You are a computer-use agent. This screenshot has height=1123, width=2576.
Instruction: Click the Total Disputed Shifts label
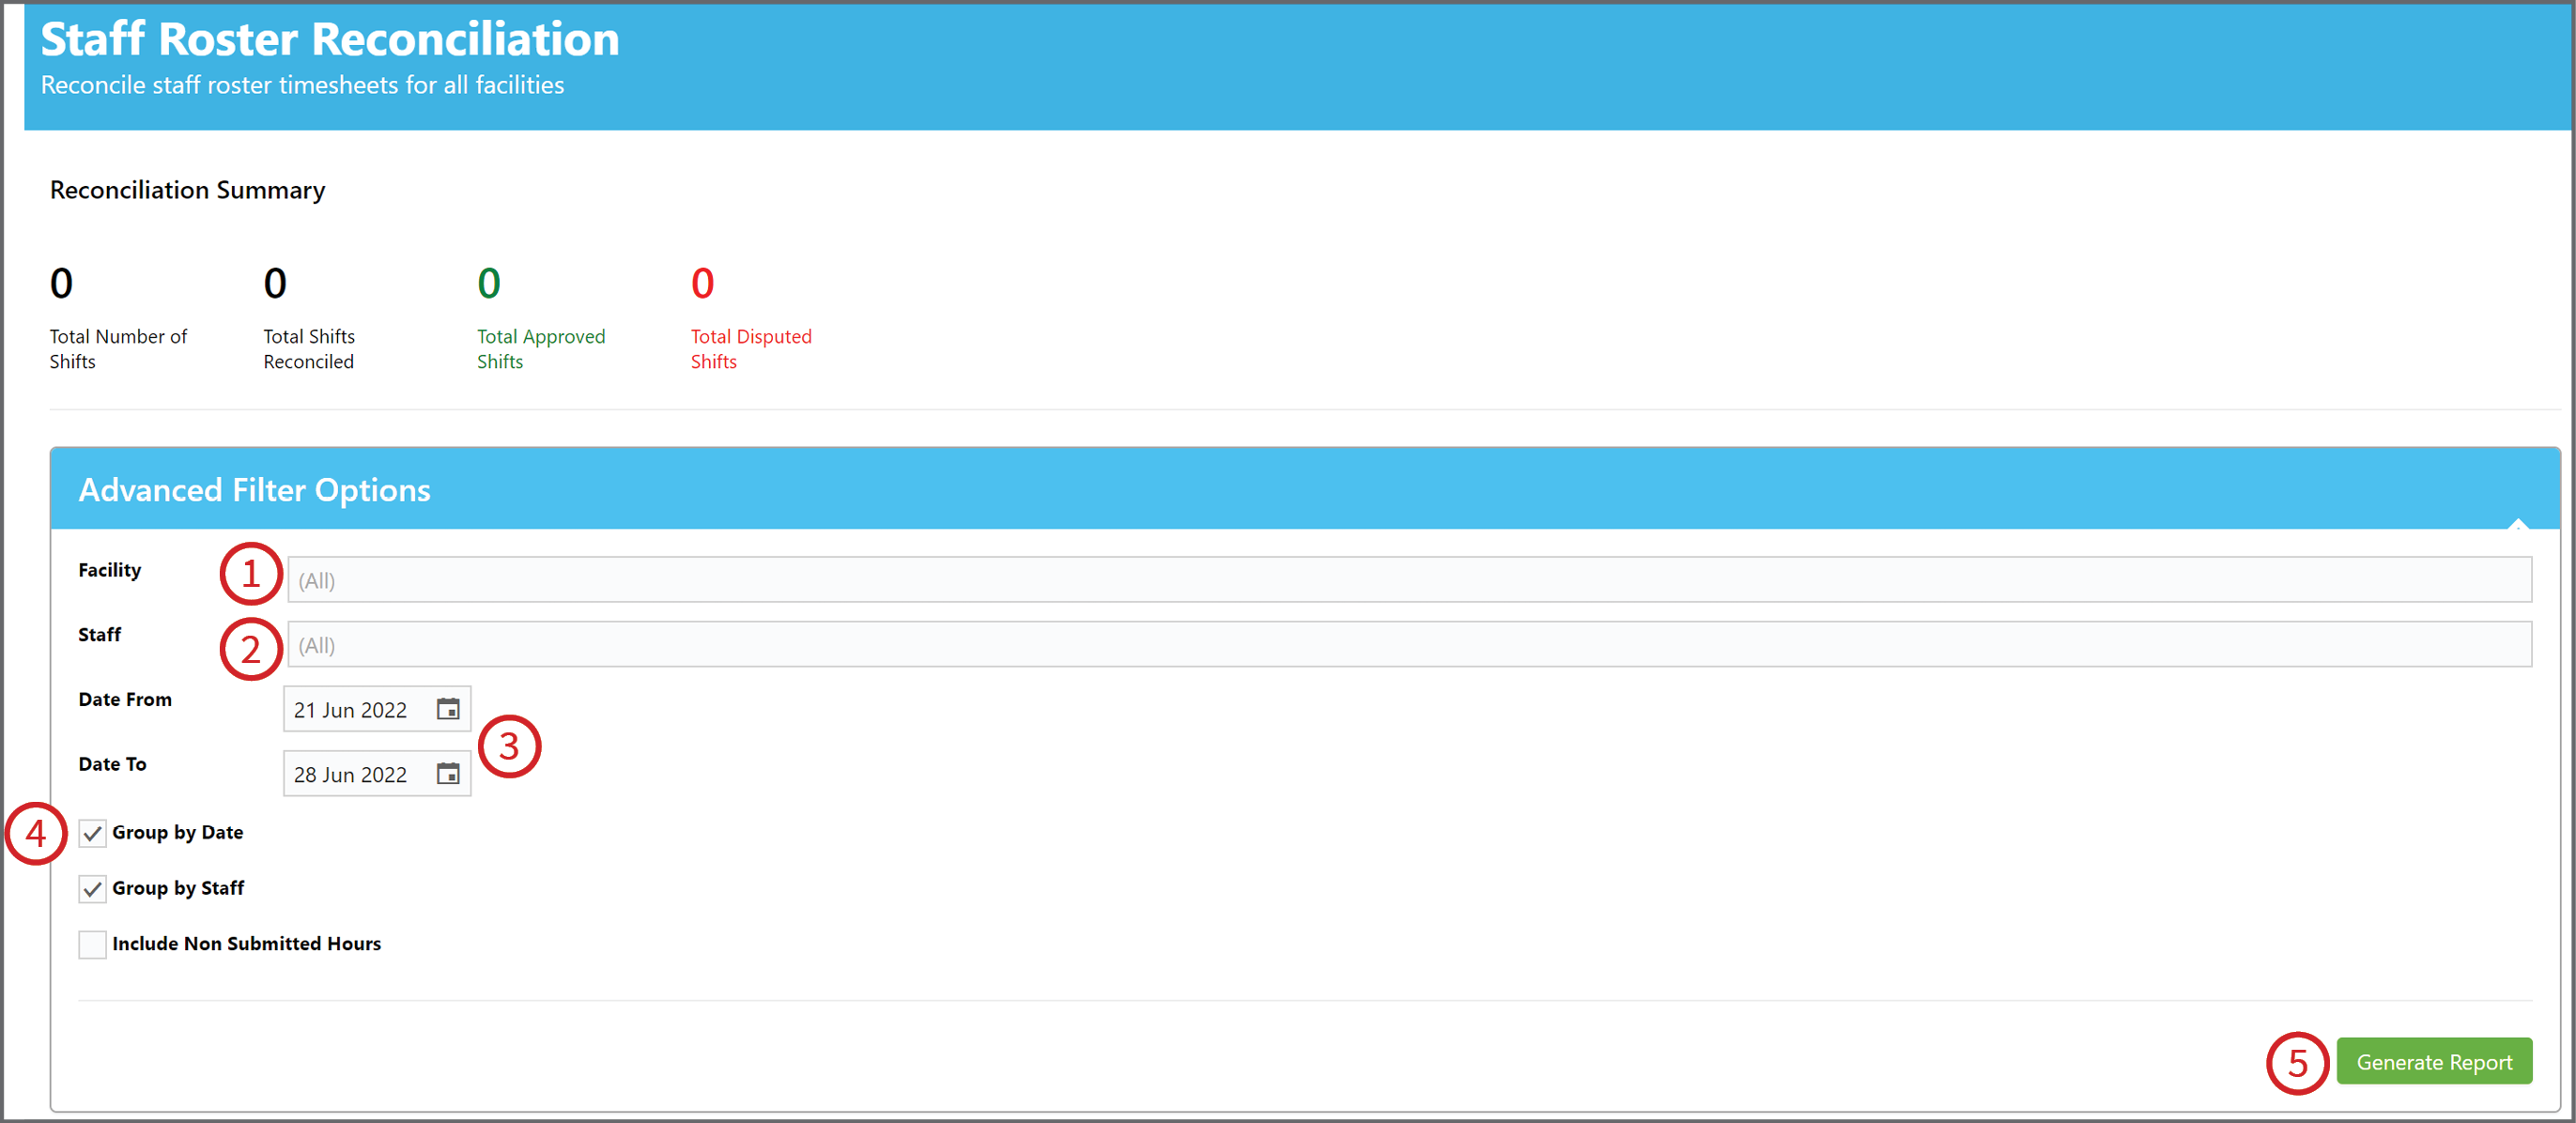coord(750,349)
